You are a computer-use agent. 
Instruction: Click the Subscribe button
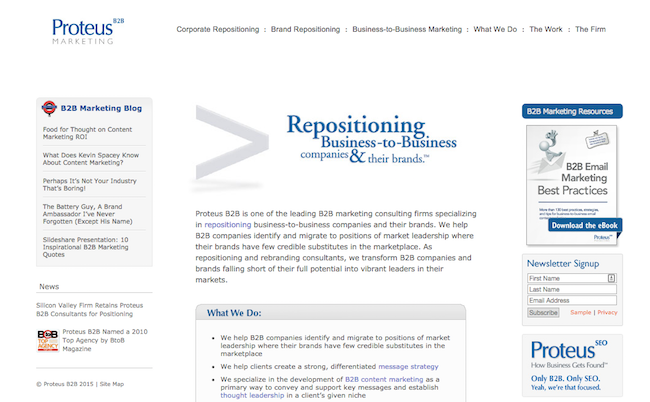(x=543, y=312)
